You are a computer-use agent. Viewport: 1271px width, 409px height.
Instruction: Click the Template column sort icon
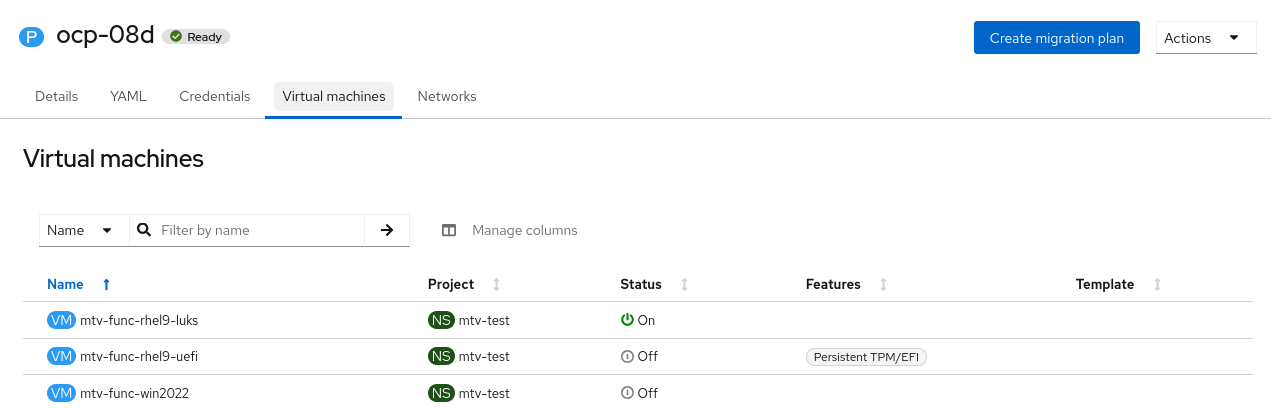click(1157, 285)
